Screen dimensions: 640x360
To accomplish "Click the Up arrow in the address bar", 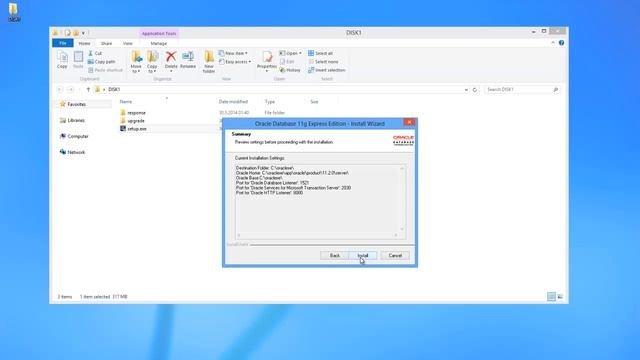I will coord(88,89).
